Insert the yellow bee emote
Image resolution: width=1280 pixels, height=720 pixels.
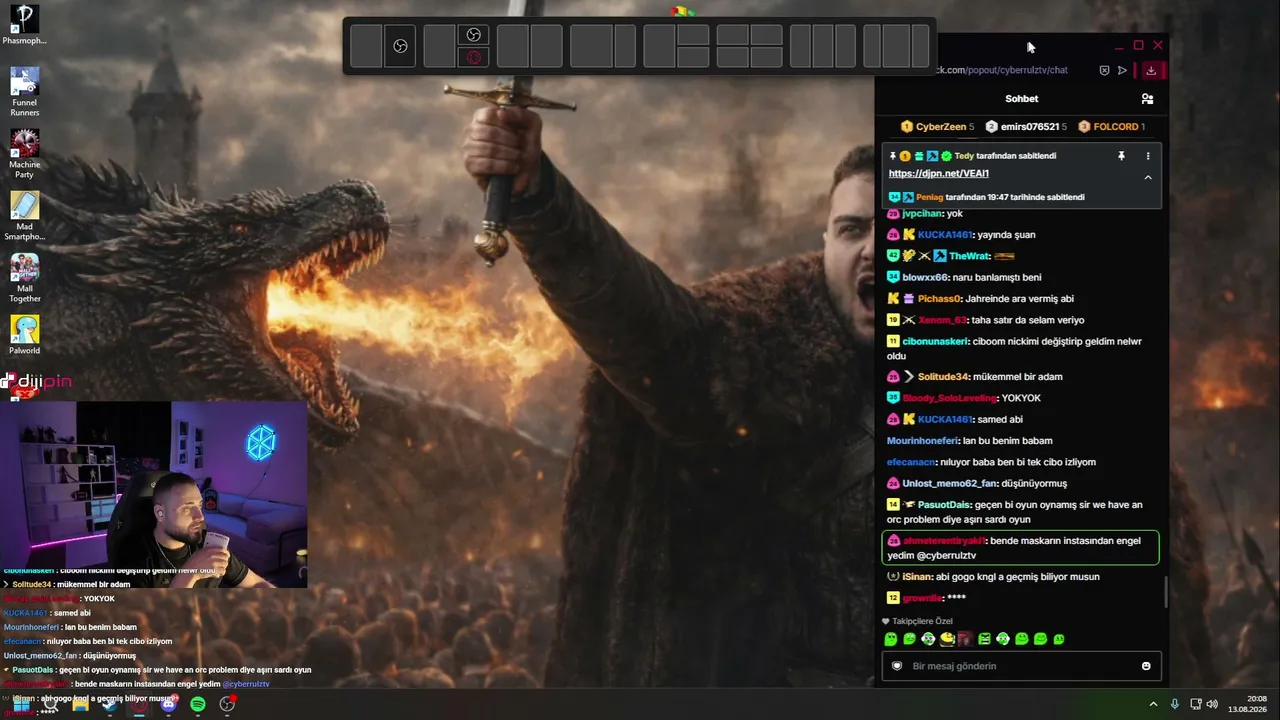pyautogui.click(x=947, y=639)
